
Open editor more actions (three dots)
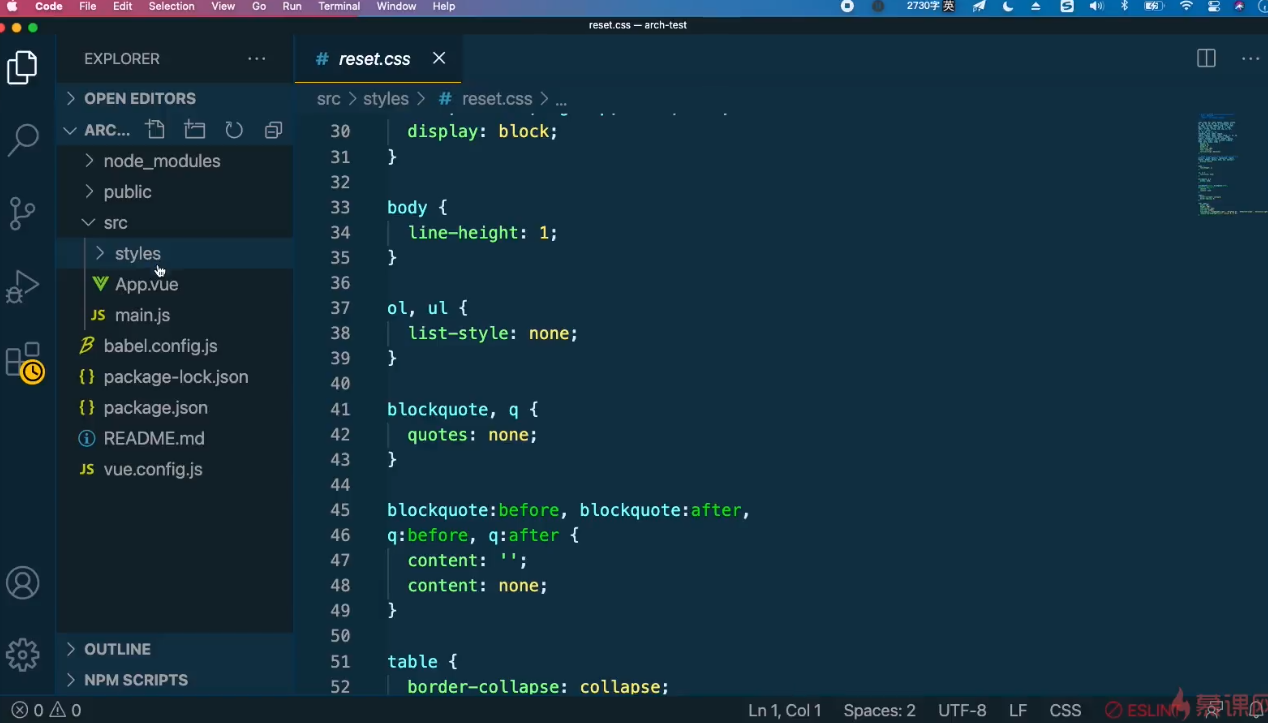(x=1250, y=59)
